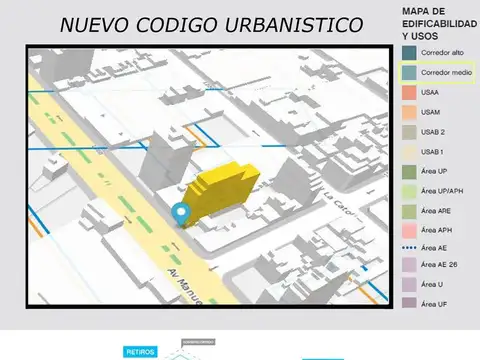This screenshot has height=360, width=480.
Task: Select the 'USAB 1' legend label
Action: pyautogui.click(x=432, y=152)
